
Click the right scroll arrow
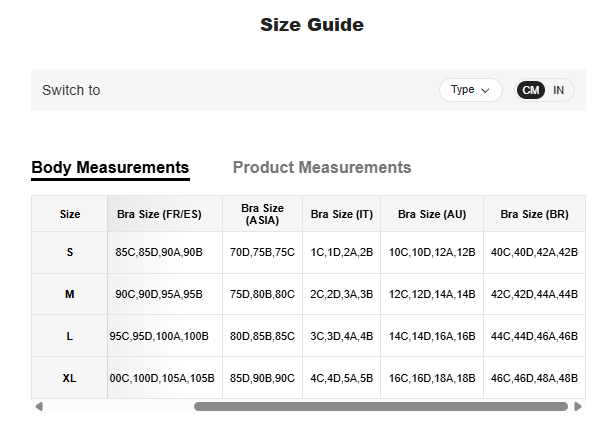point(578,407)
